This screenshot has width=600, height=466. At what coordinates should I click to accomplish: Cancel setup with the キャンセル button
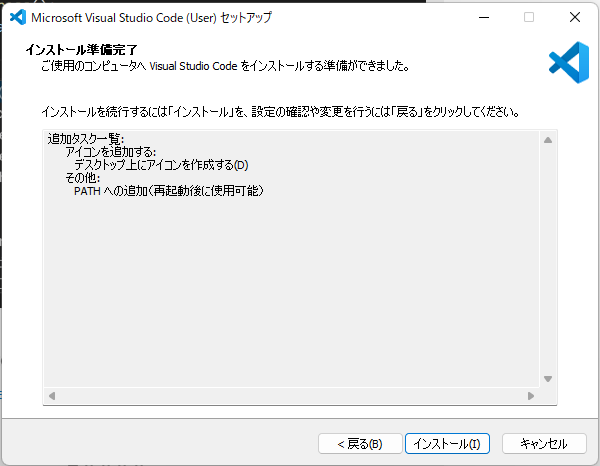pyautogui.click(x=544, y=443)
